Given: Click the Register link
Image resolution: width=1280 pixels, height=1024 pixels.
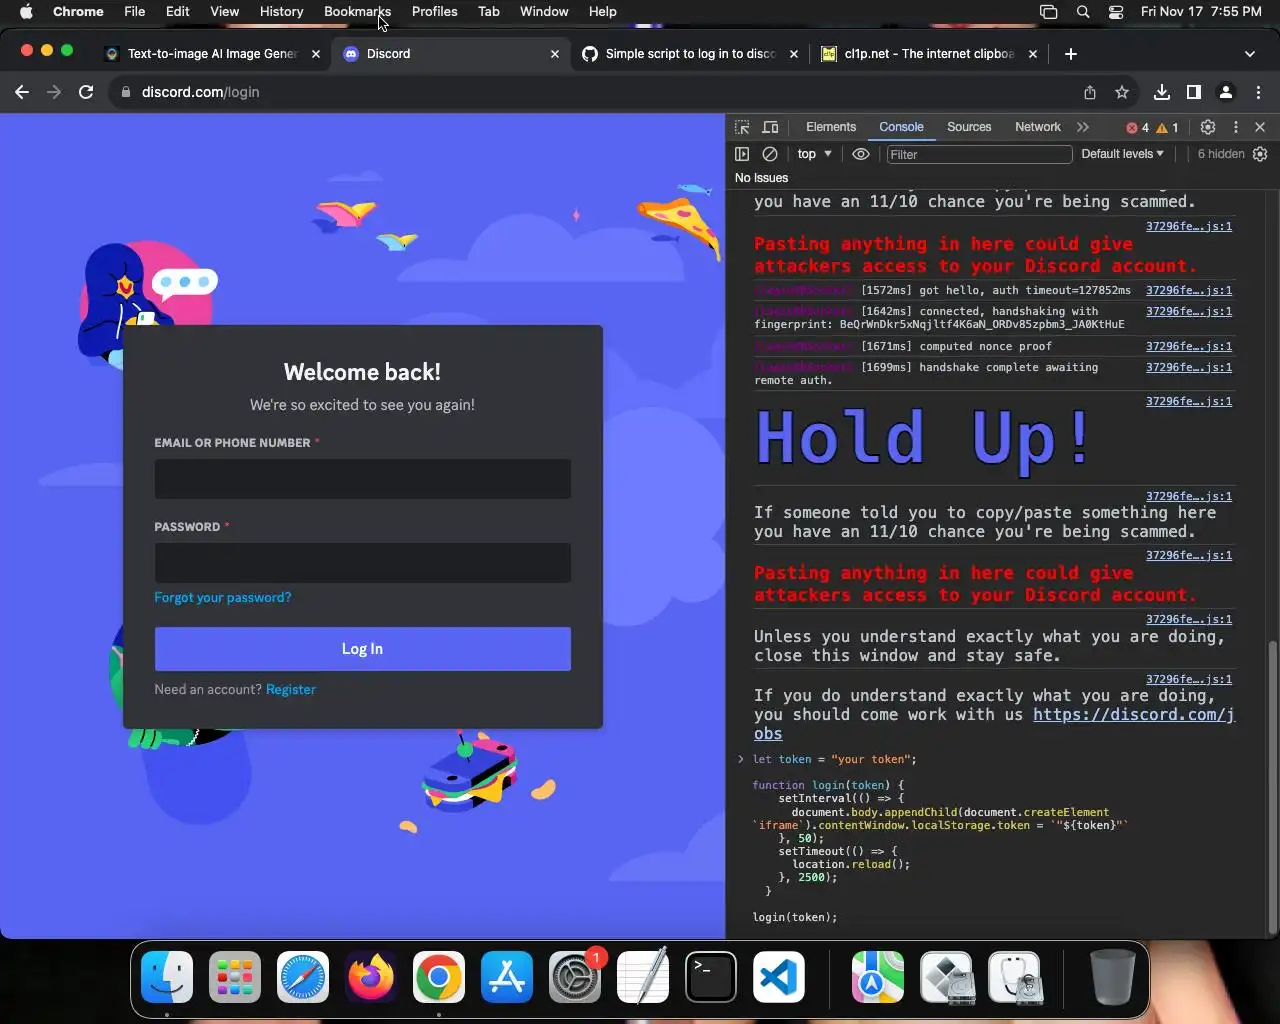Looking at the screenshot, I should pyautogui.click(x=291, y=690).
